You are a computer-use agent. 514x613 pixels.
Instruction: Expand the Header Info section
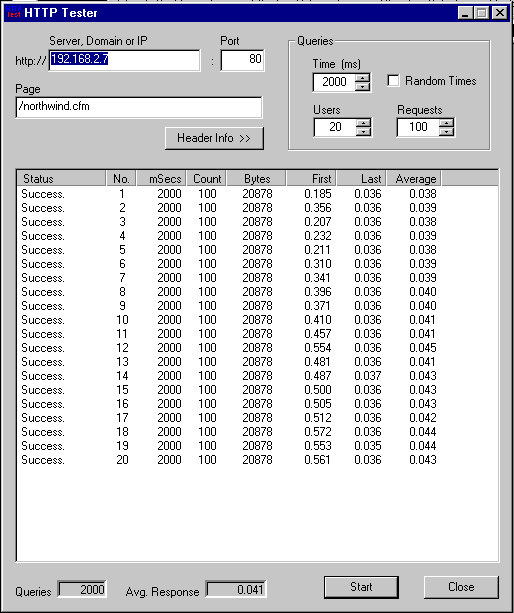coord(214,138)
